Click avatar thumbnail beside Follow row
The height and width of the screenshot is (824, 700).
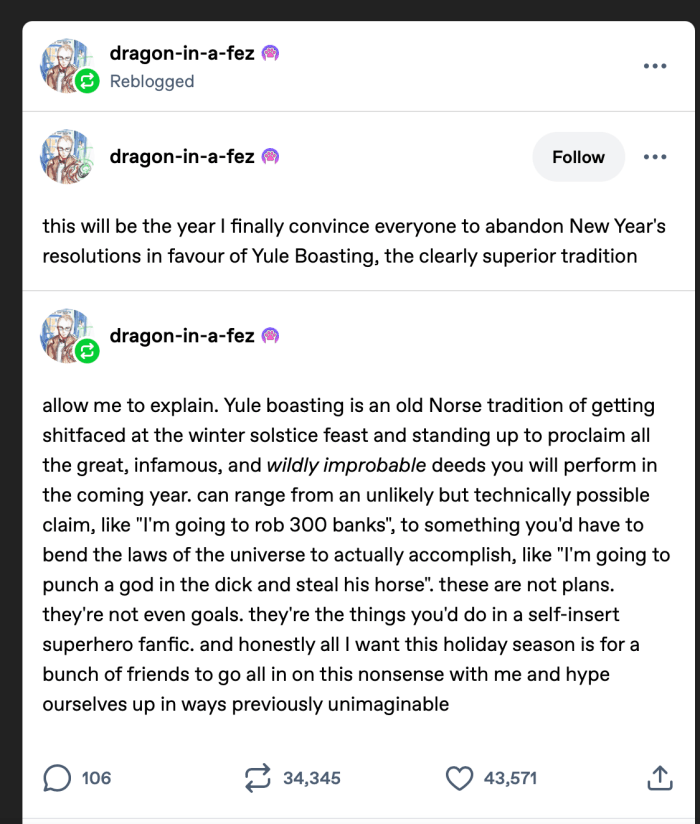tap(66, 157)
